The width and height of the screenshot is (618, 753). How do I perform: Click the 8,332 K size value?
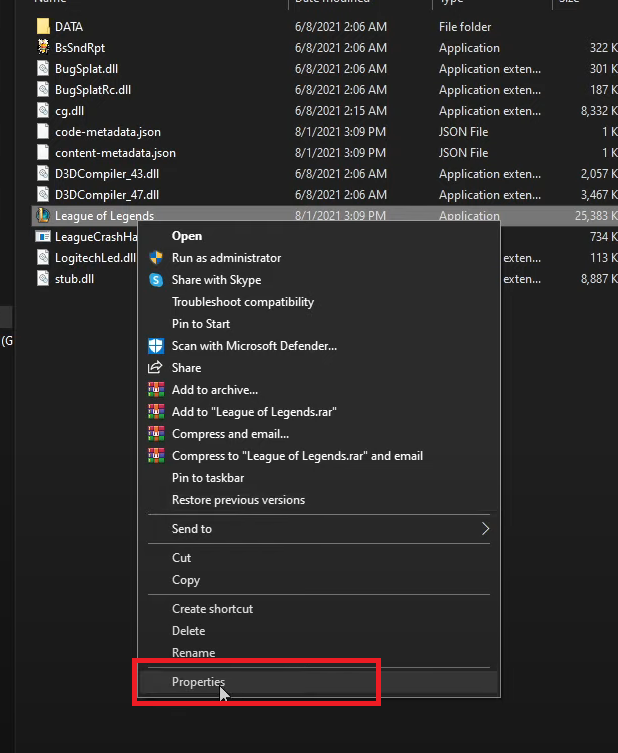pos(599,111)
